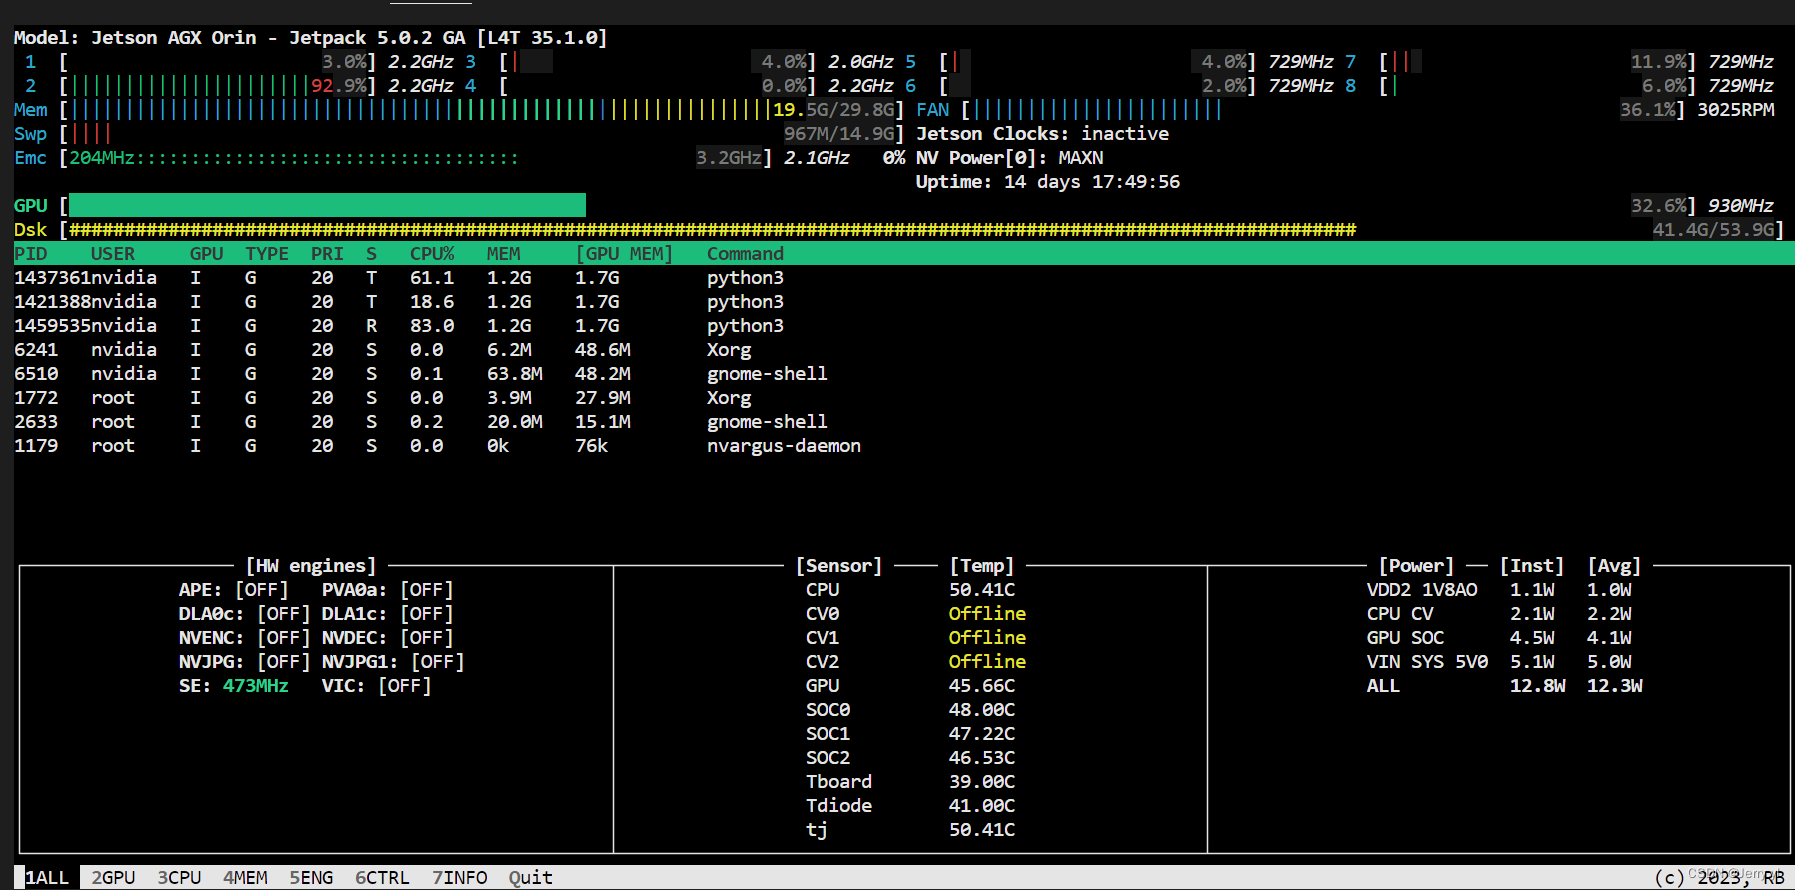Click the NVJPG1: [OFF] engine entry
Viewport: 1795px width, 890px height.
click(393, 661)
